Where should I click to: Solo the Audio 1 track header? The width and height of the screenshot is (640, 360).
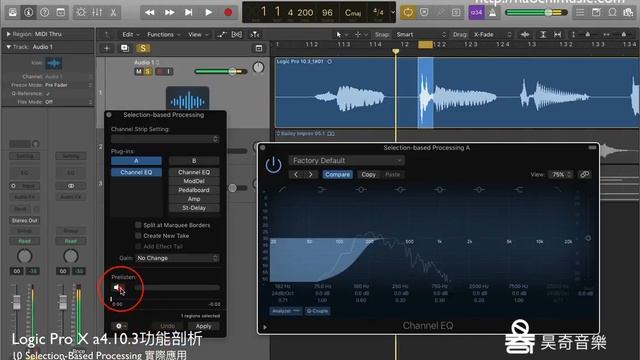(148, 71)
